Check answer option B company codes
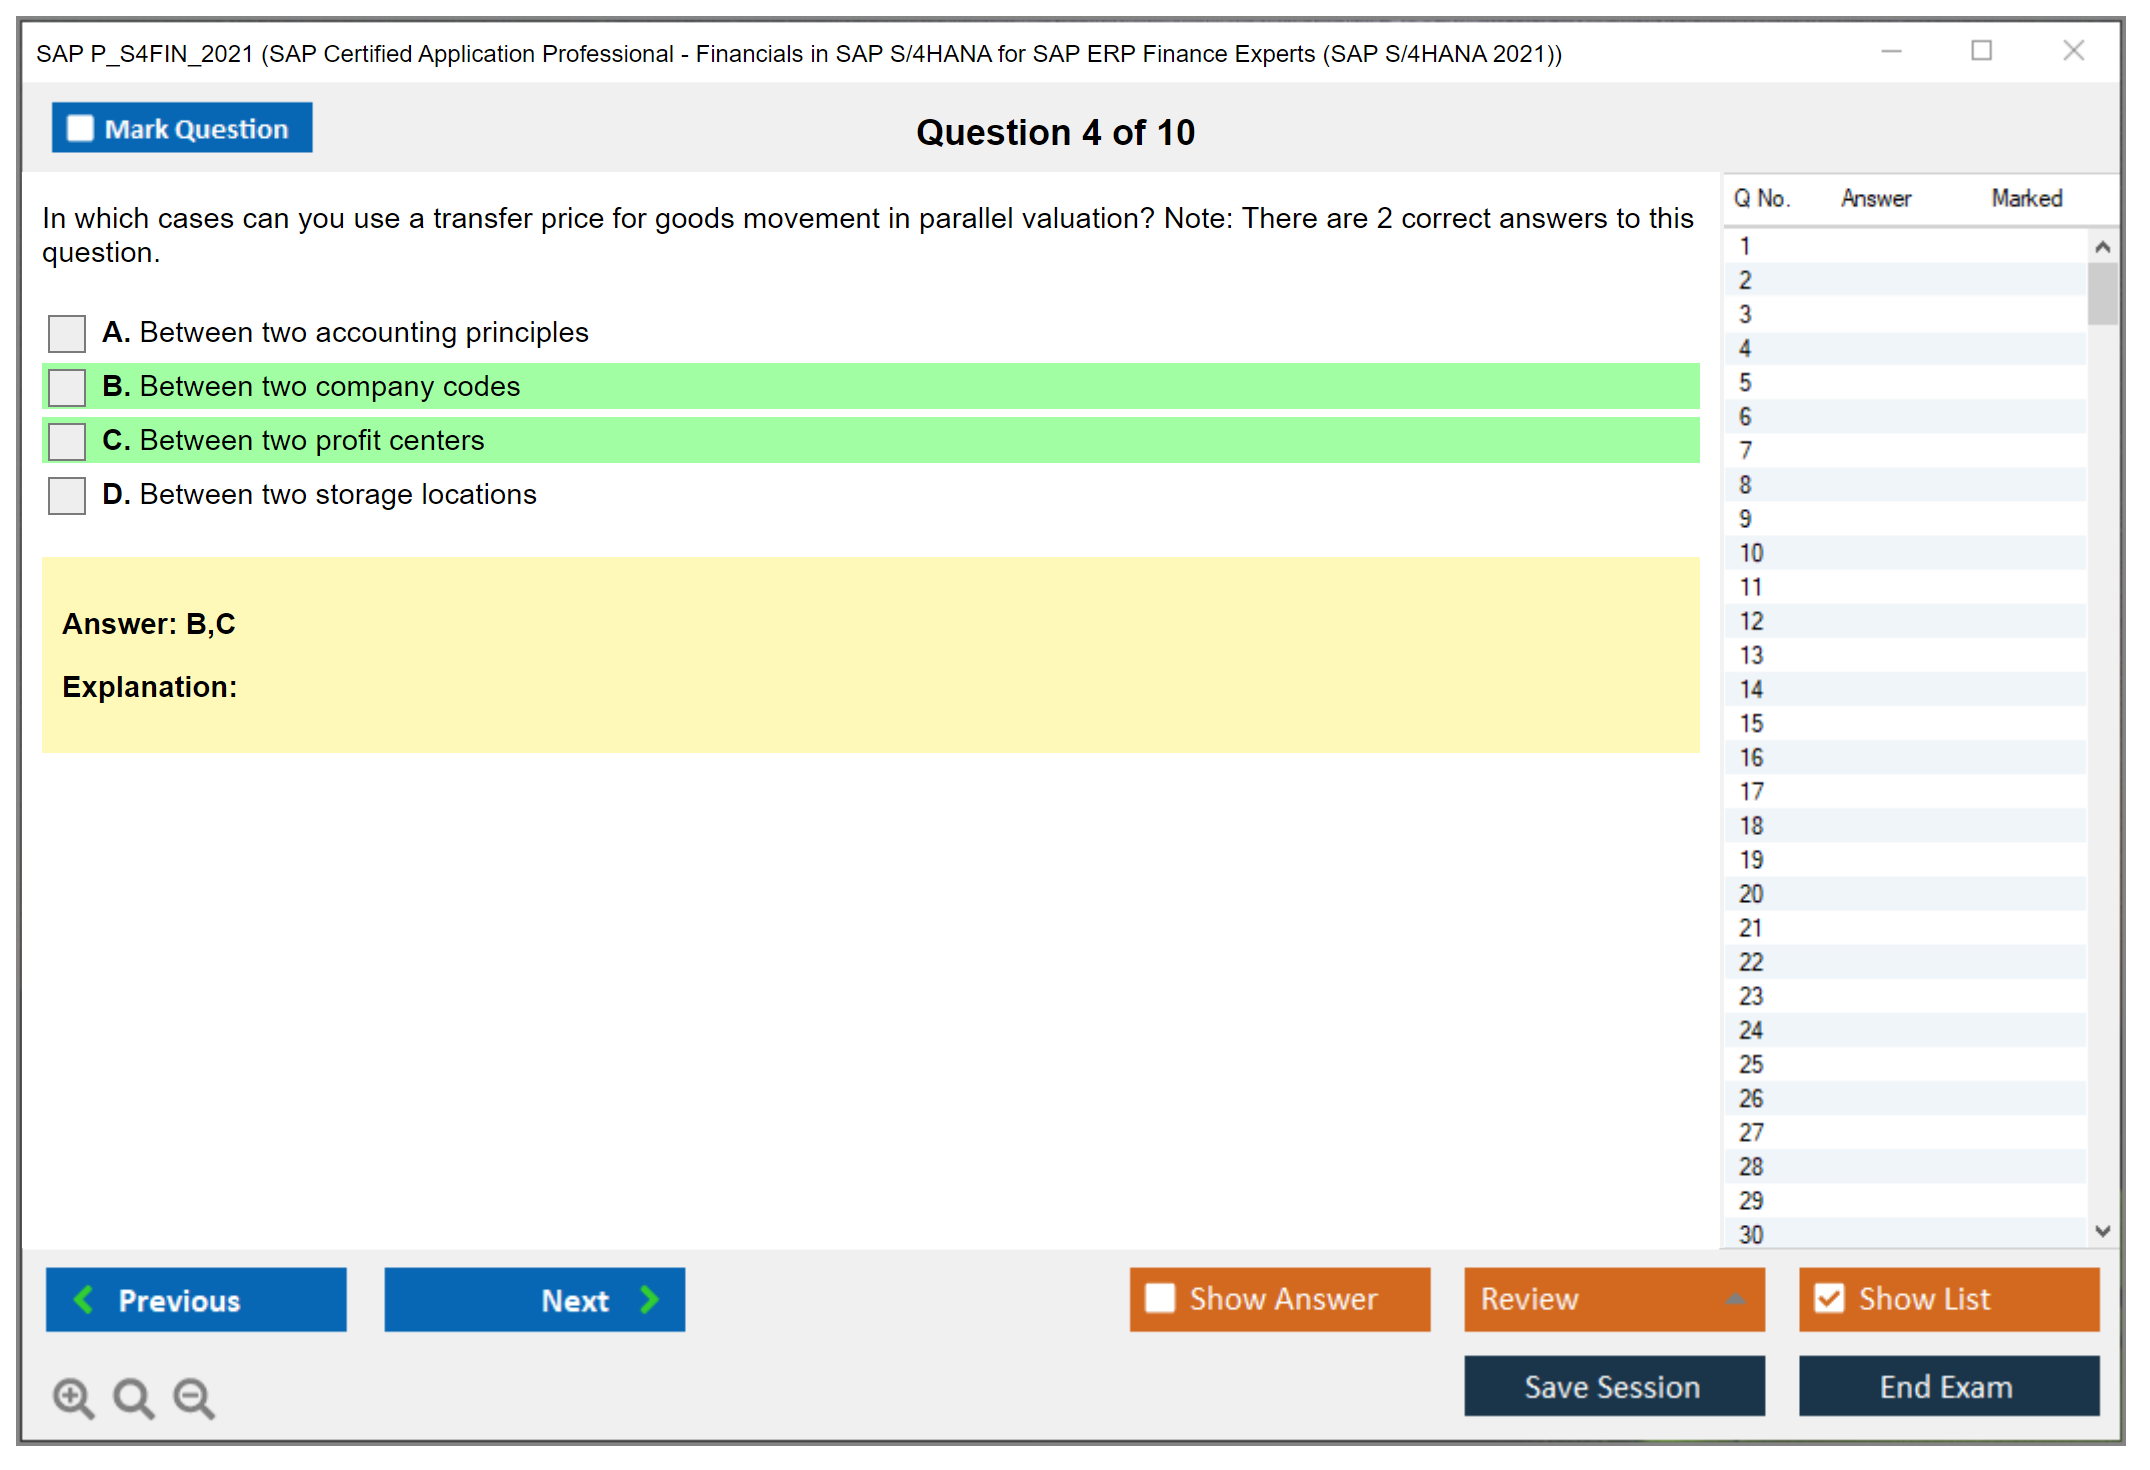The image size is (2150, 1470). click(x=67, y=387)
